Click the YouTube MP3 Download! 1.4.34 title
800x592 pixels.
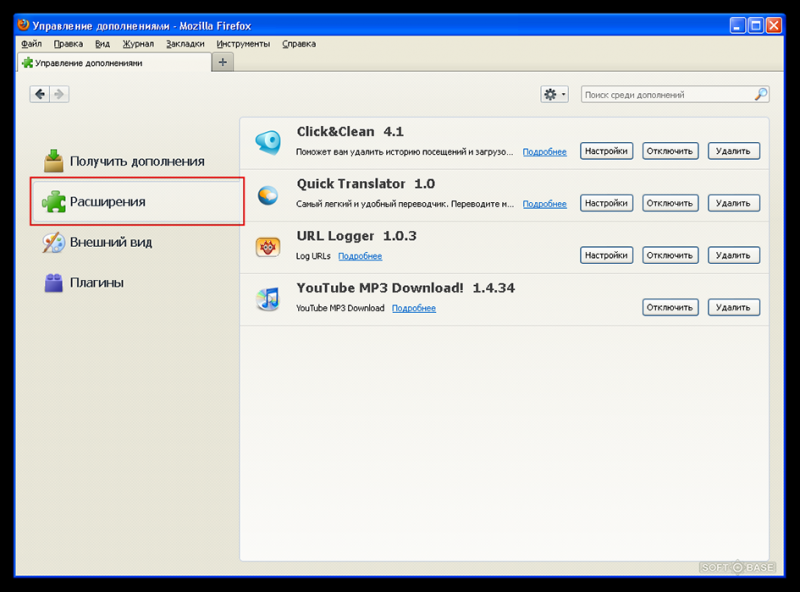point(406,288)
